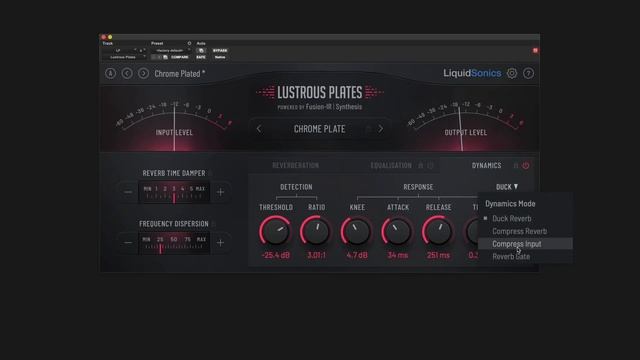Toggle the Equalisation power icon
The width and height of the screenshot is (640, 360).
click(430, 165)
